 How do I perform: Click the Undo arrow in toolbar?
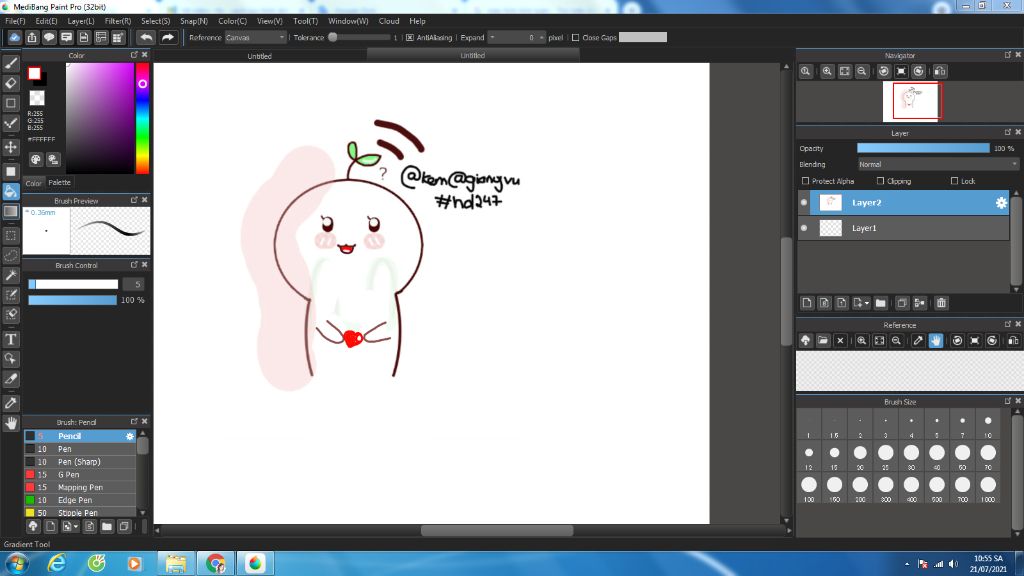point(146,37)
